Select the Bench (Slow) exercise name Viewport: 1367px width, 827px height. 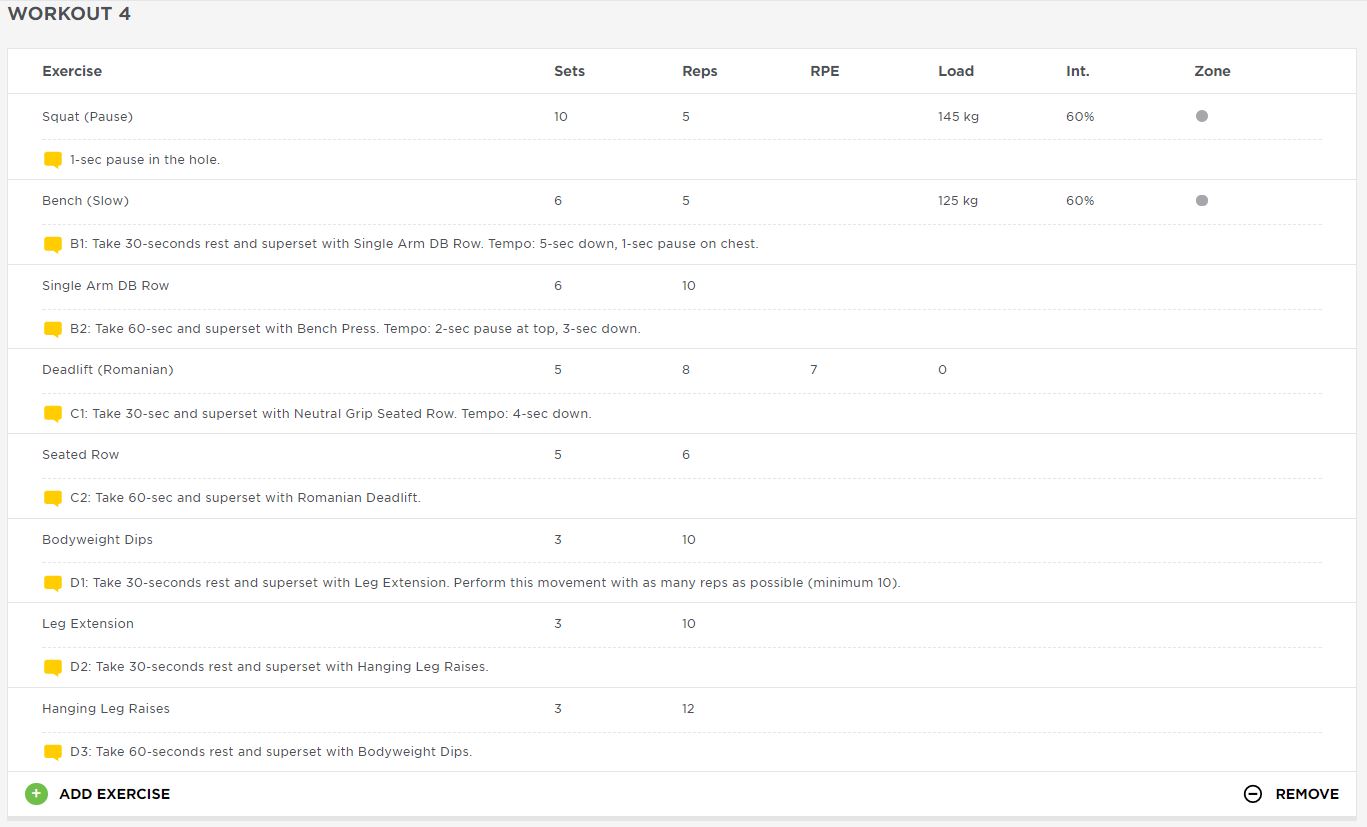pos(85,201)
